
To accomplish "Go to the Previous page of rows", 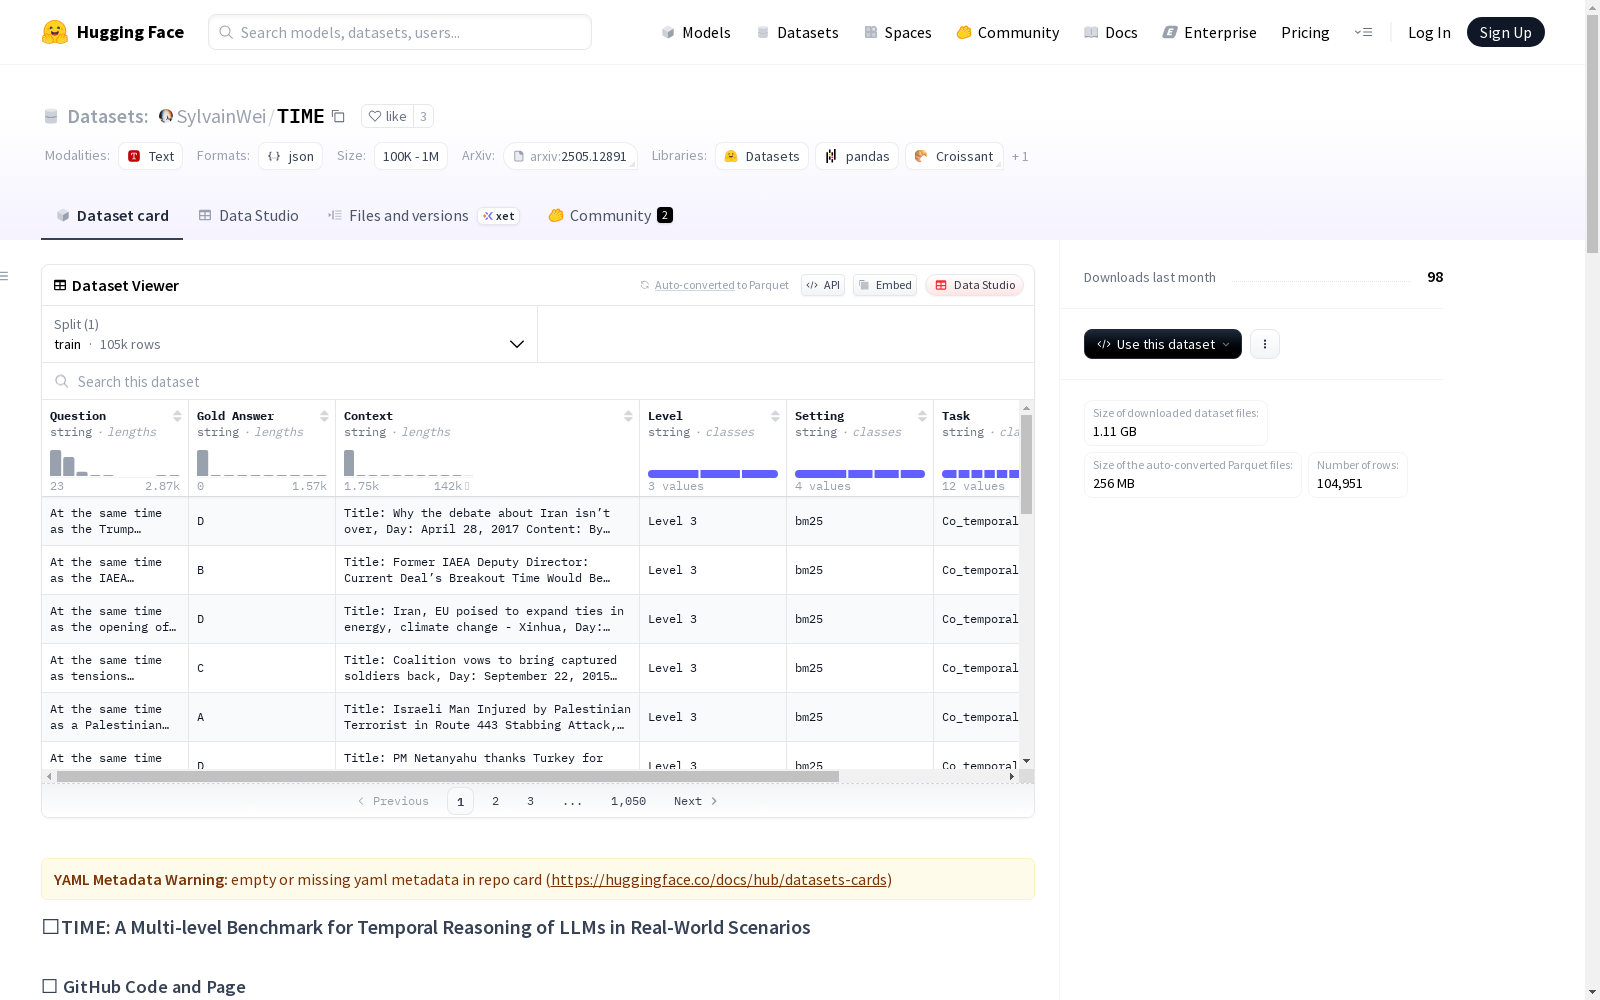I will click(393, 801).
